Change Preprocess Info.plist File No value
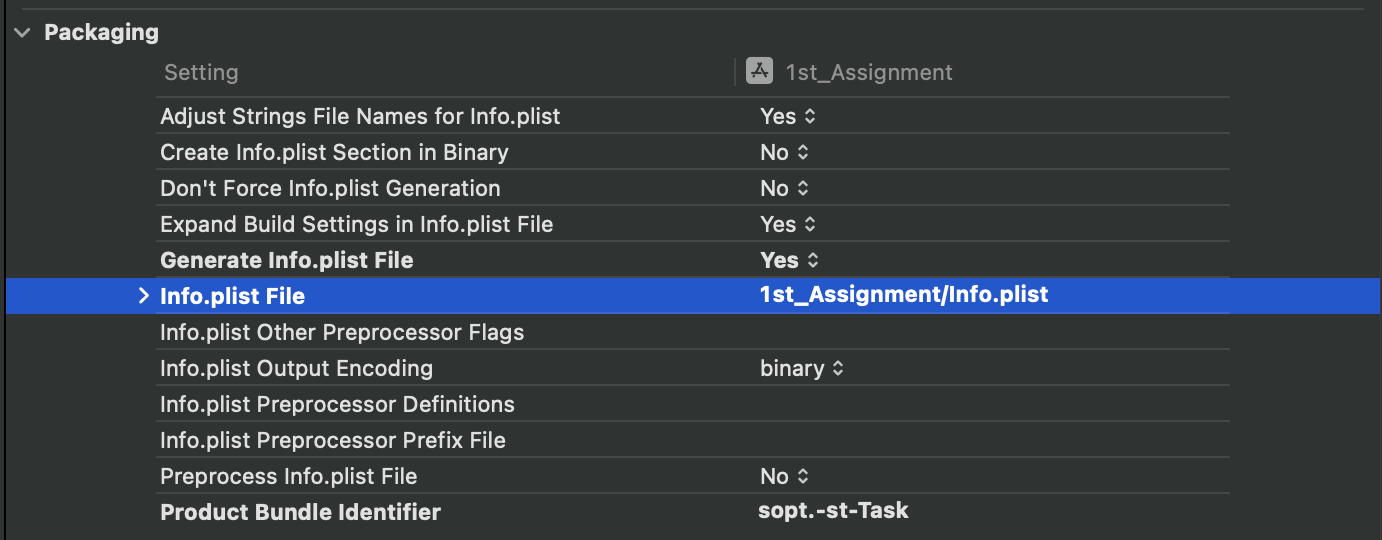This screenshot has width=1382, height=540. coord(784,476)
